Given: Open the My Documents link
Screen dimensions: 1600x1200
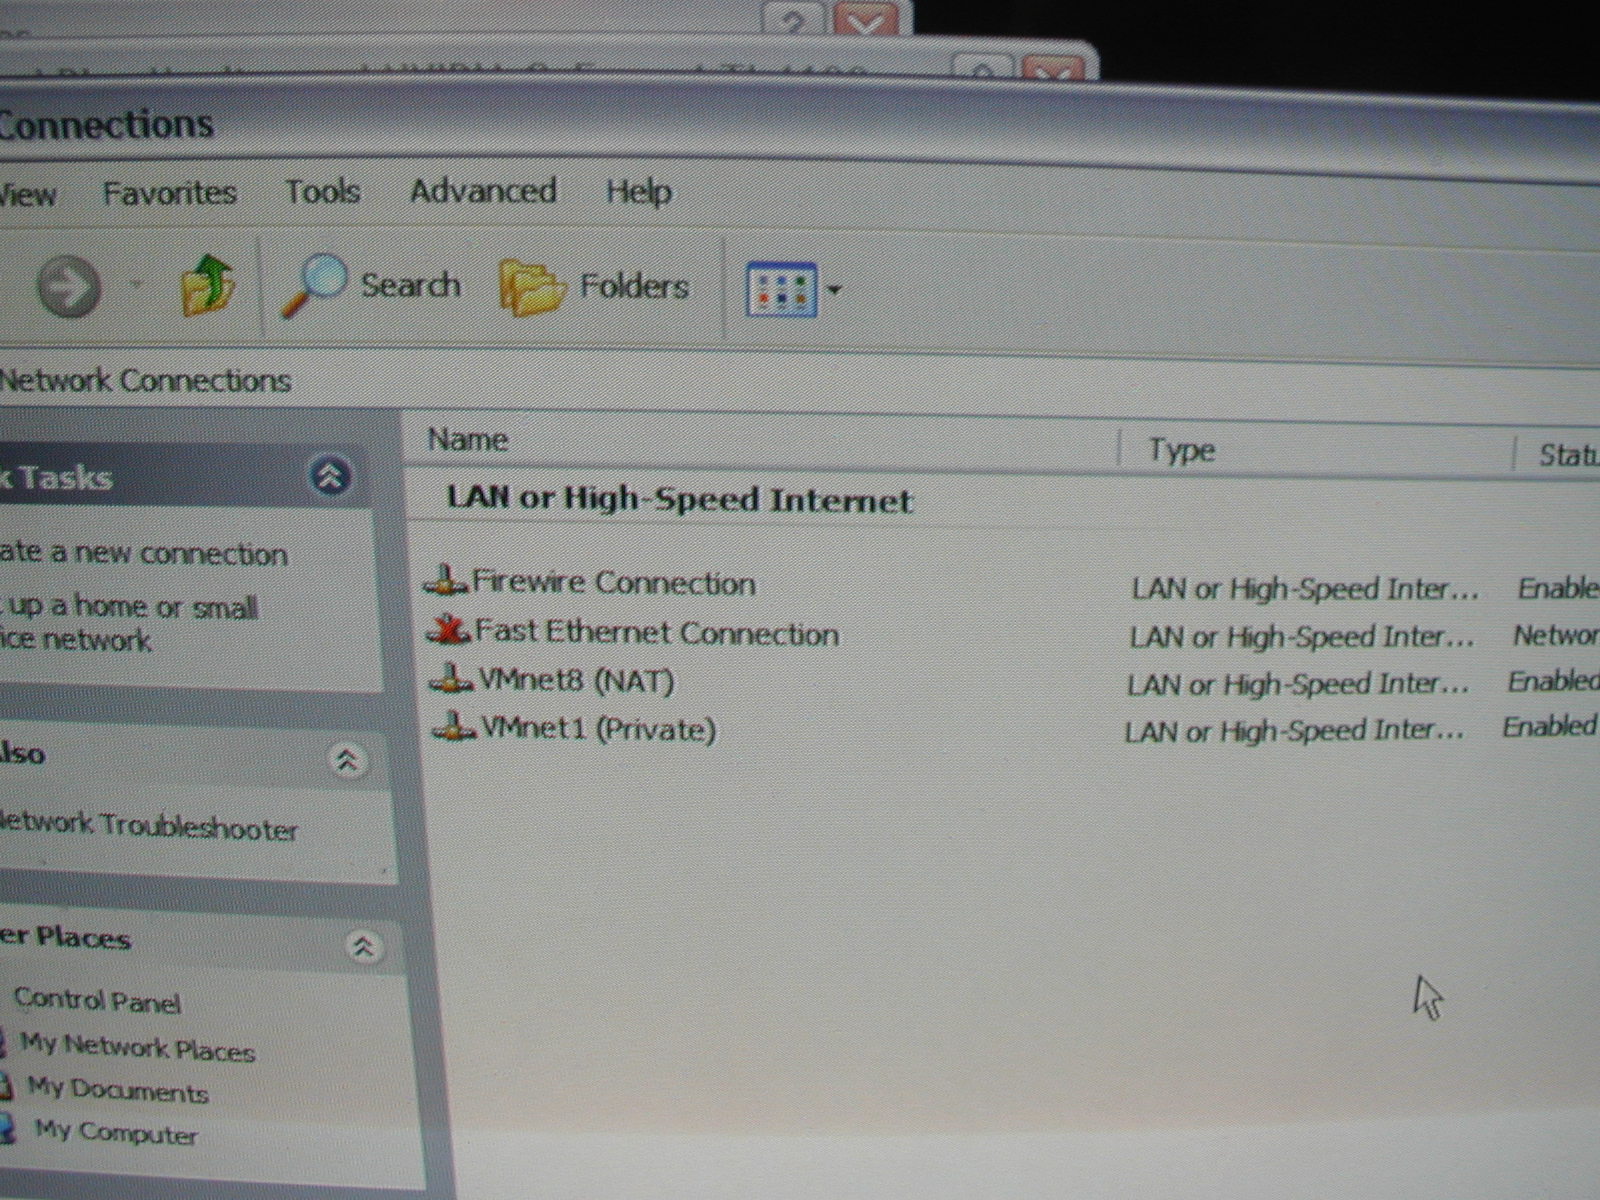Looking at the screenshot, I should pos(118,1090).
